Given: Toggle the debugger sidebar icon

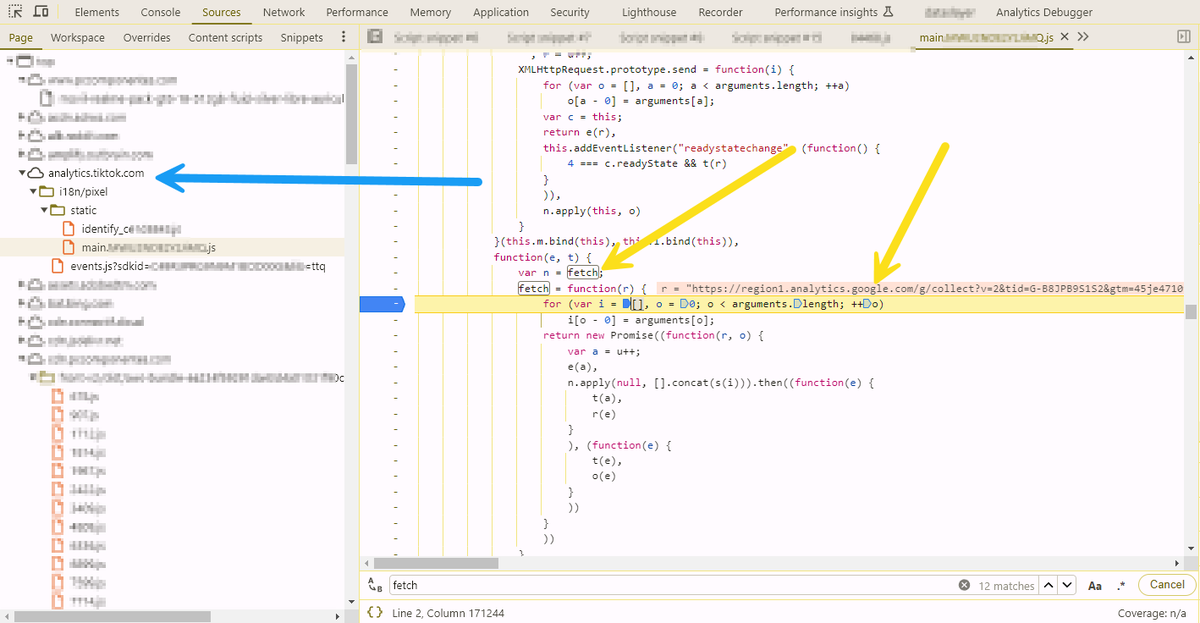Looking at the screenshot, I should (x=1184, y=37).
